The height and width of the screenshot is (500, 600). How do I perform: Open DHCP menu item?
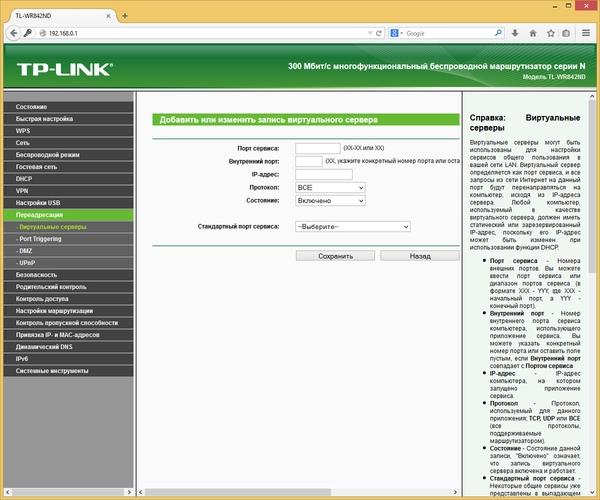coord(69,179)
